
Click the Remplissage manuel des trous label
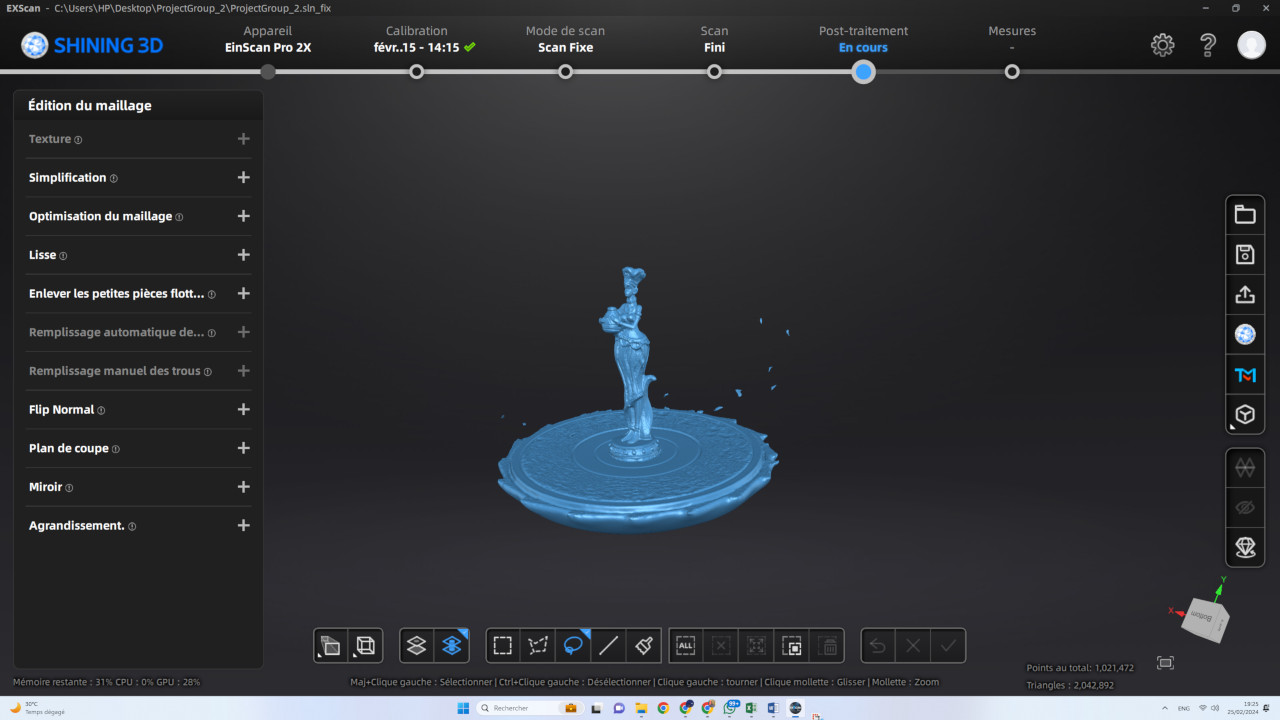click(x=115, y=371)
